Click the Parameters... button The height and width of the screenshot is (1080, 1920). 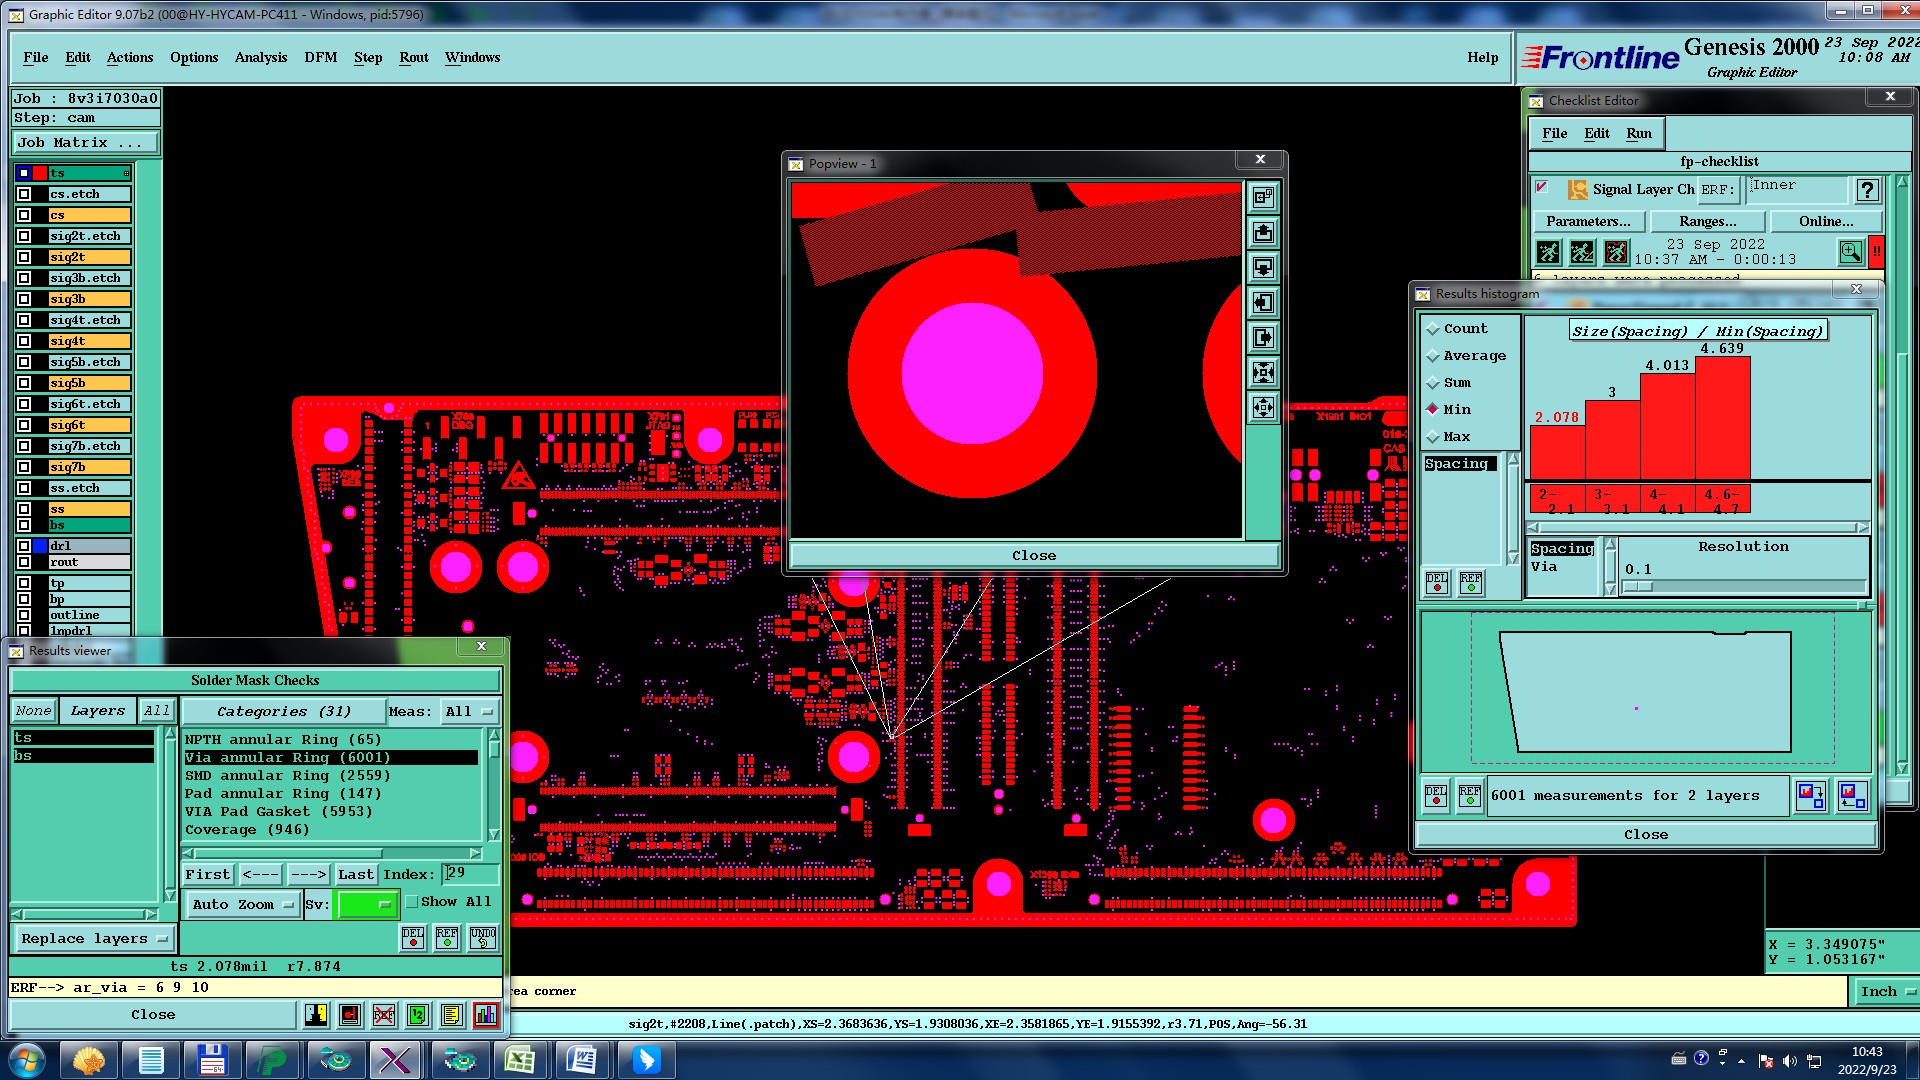tap(1587, 222)
